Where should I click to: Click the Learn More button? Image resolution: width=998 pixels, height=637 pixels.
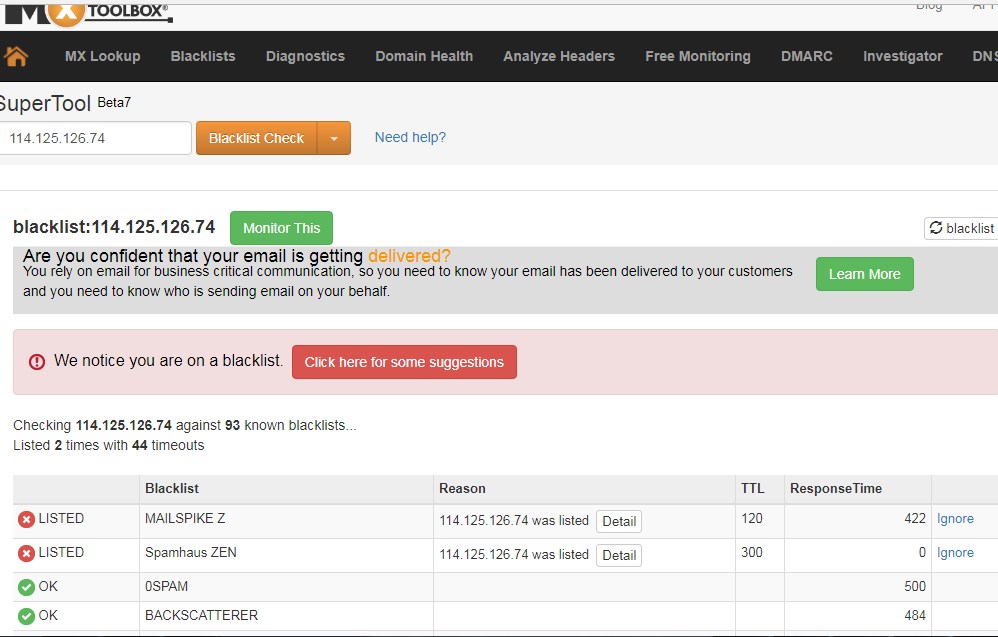pos(864,274)
